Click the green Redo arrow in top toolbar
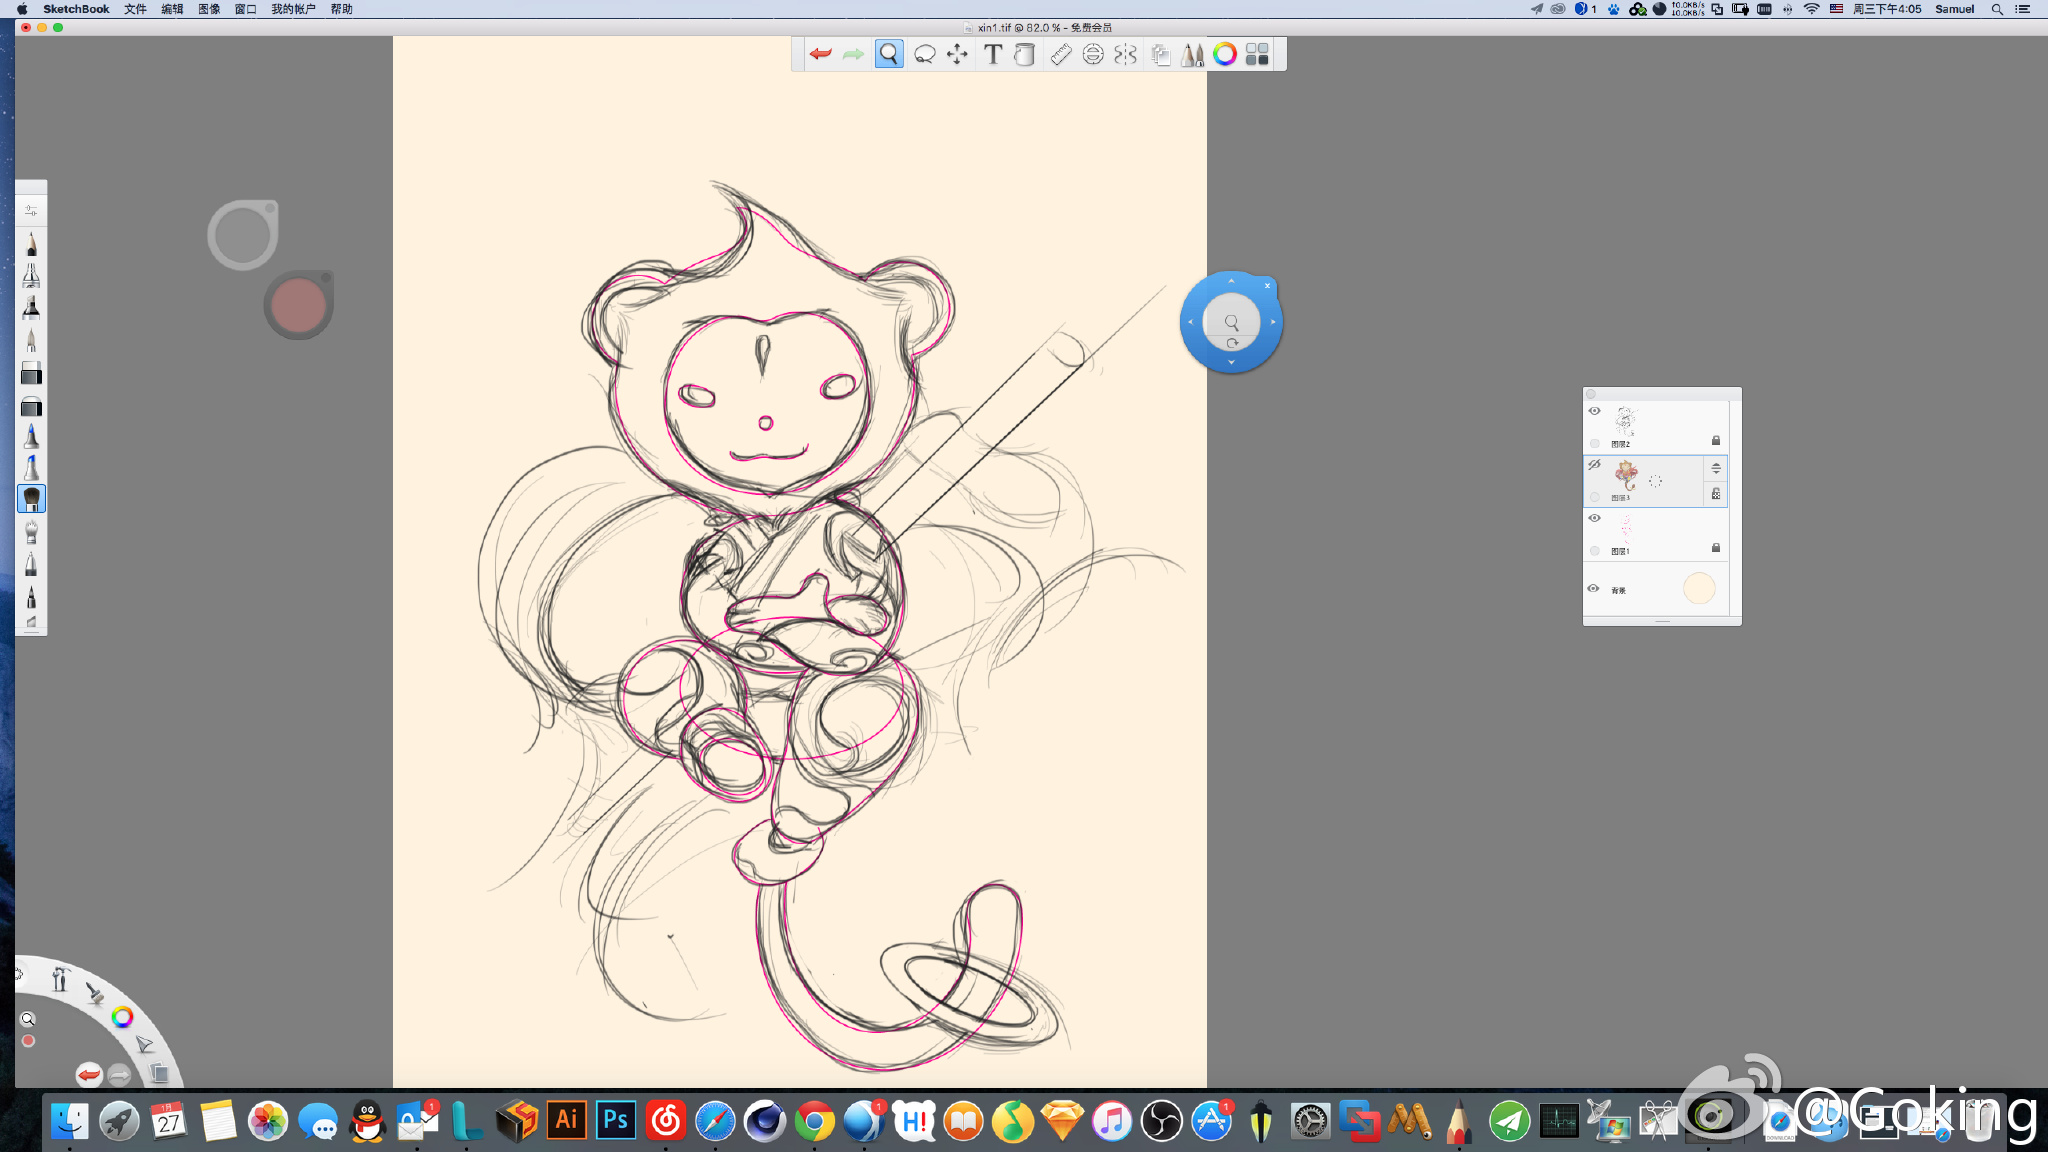This screenshot has width=2048, height=1152. [853, 54]
